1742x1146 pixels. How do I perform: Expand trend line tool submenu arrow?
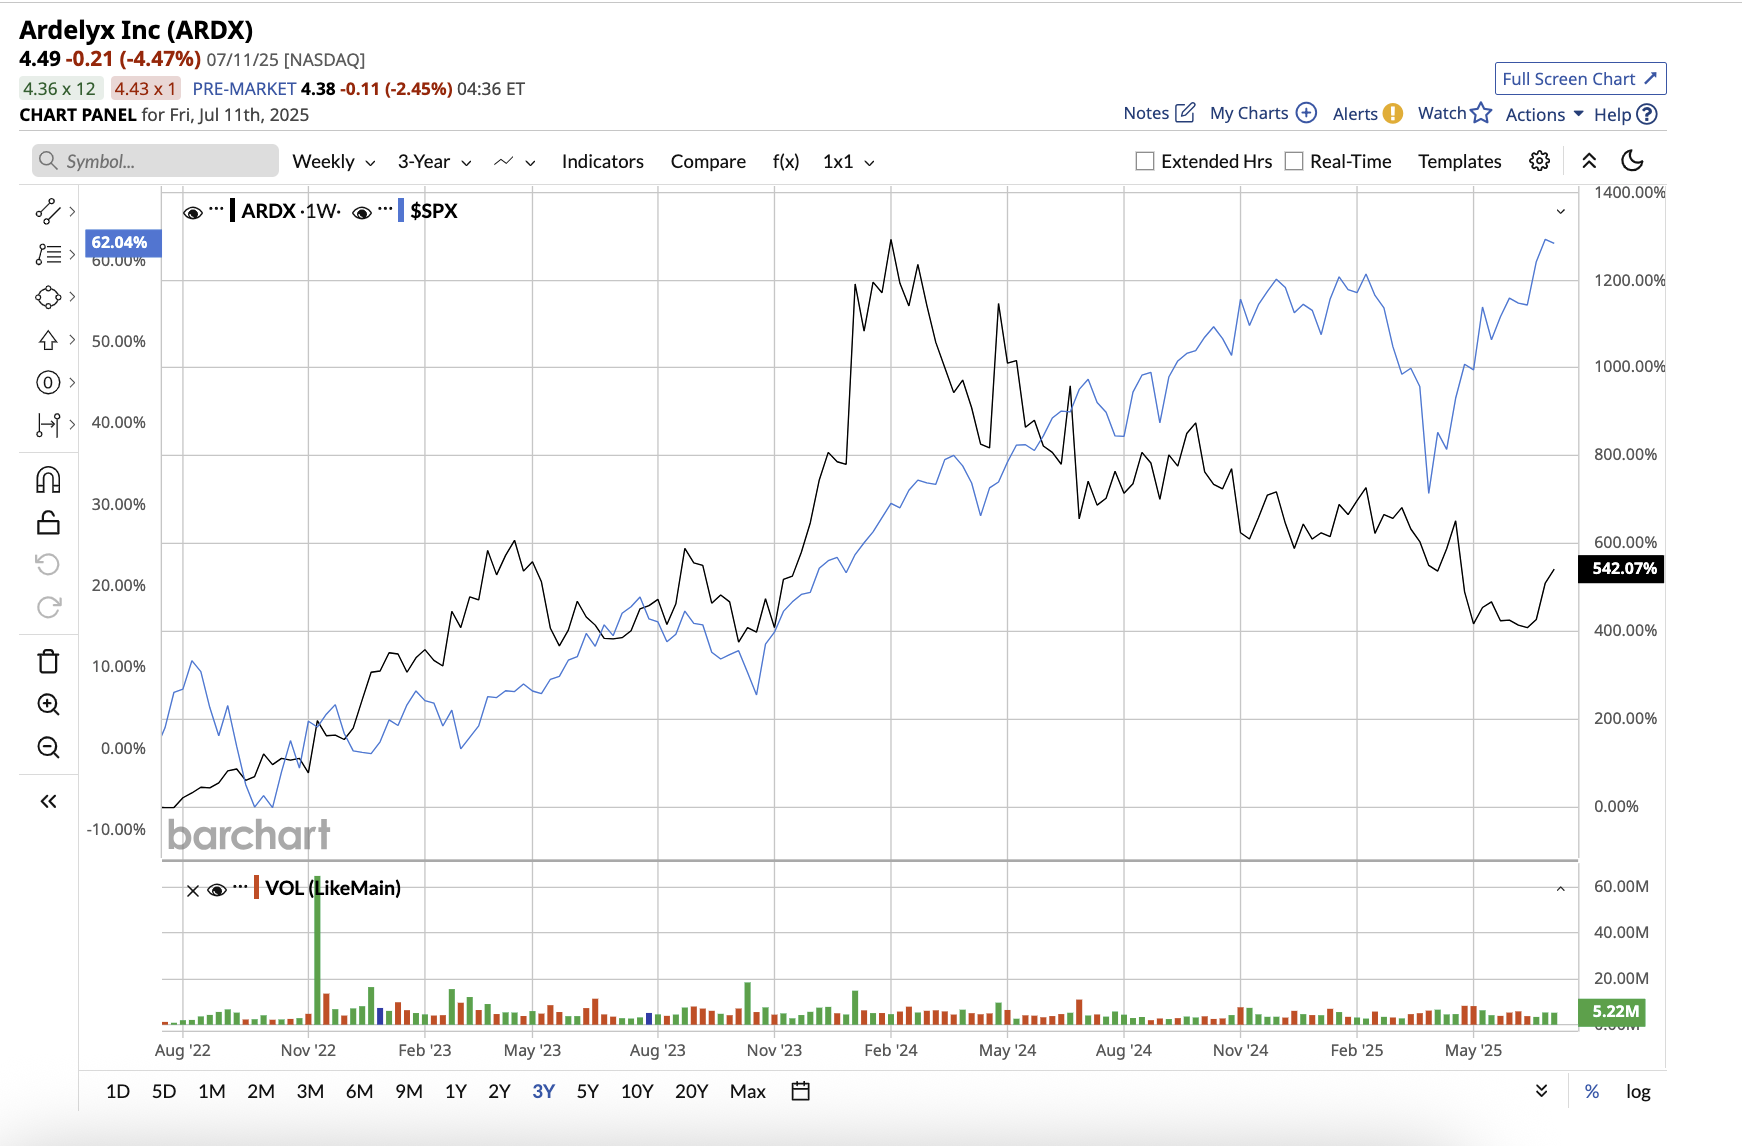point(72,211)
